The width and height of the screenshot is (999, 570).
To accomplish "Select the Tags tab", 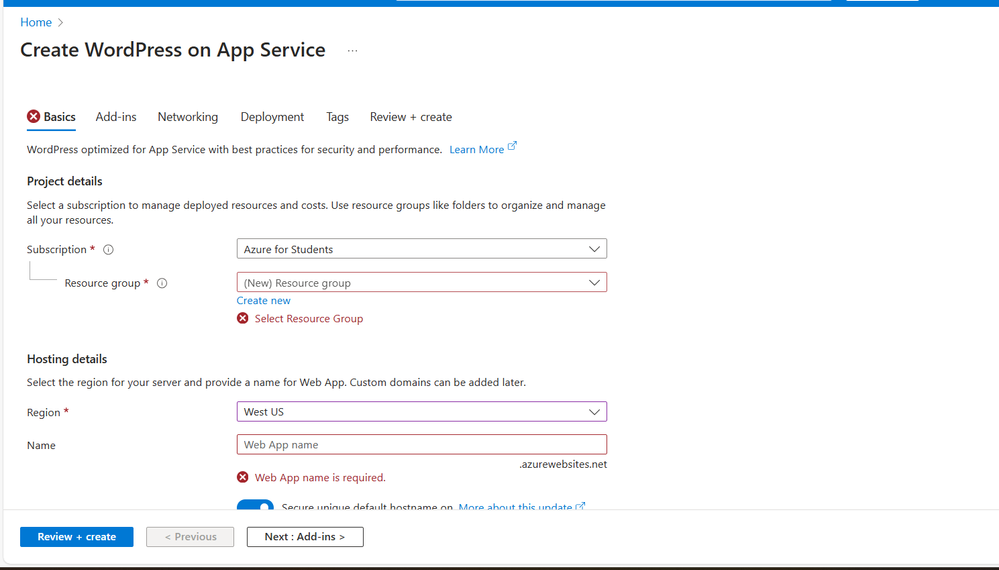I will [x=337, y=117].
